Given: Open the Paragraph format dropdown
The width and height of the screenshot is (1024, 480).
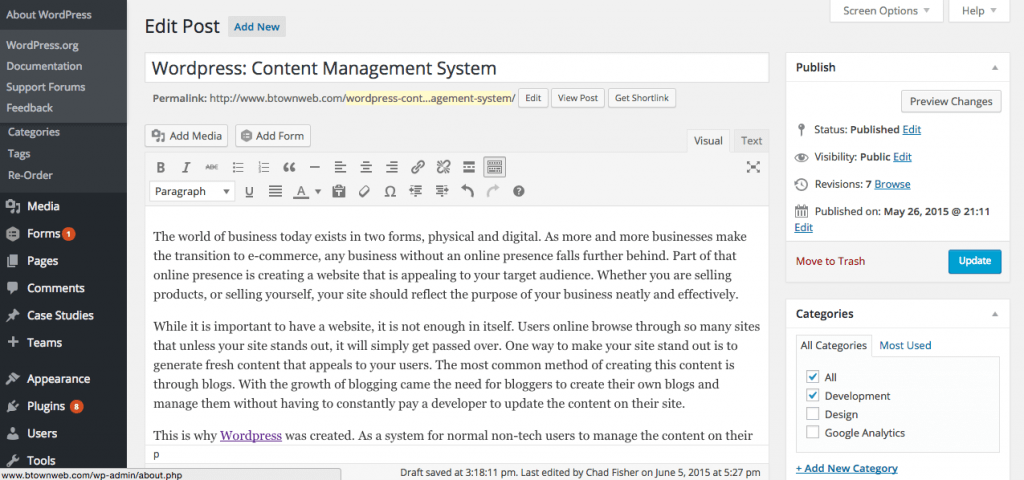Looking at the screenshot, I should tap(192, 191).
